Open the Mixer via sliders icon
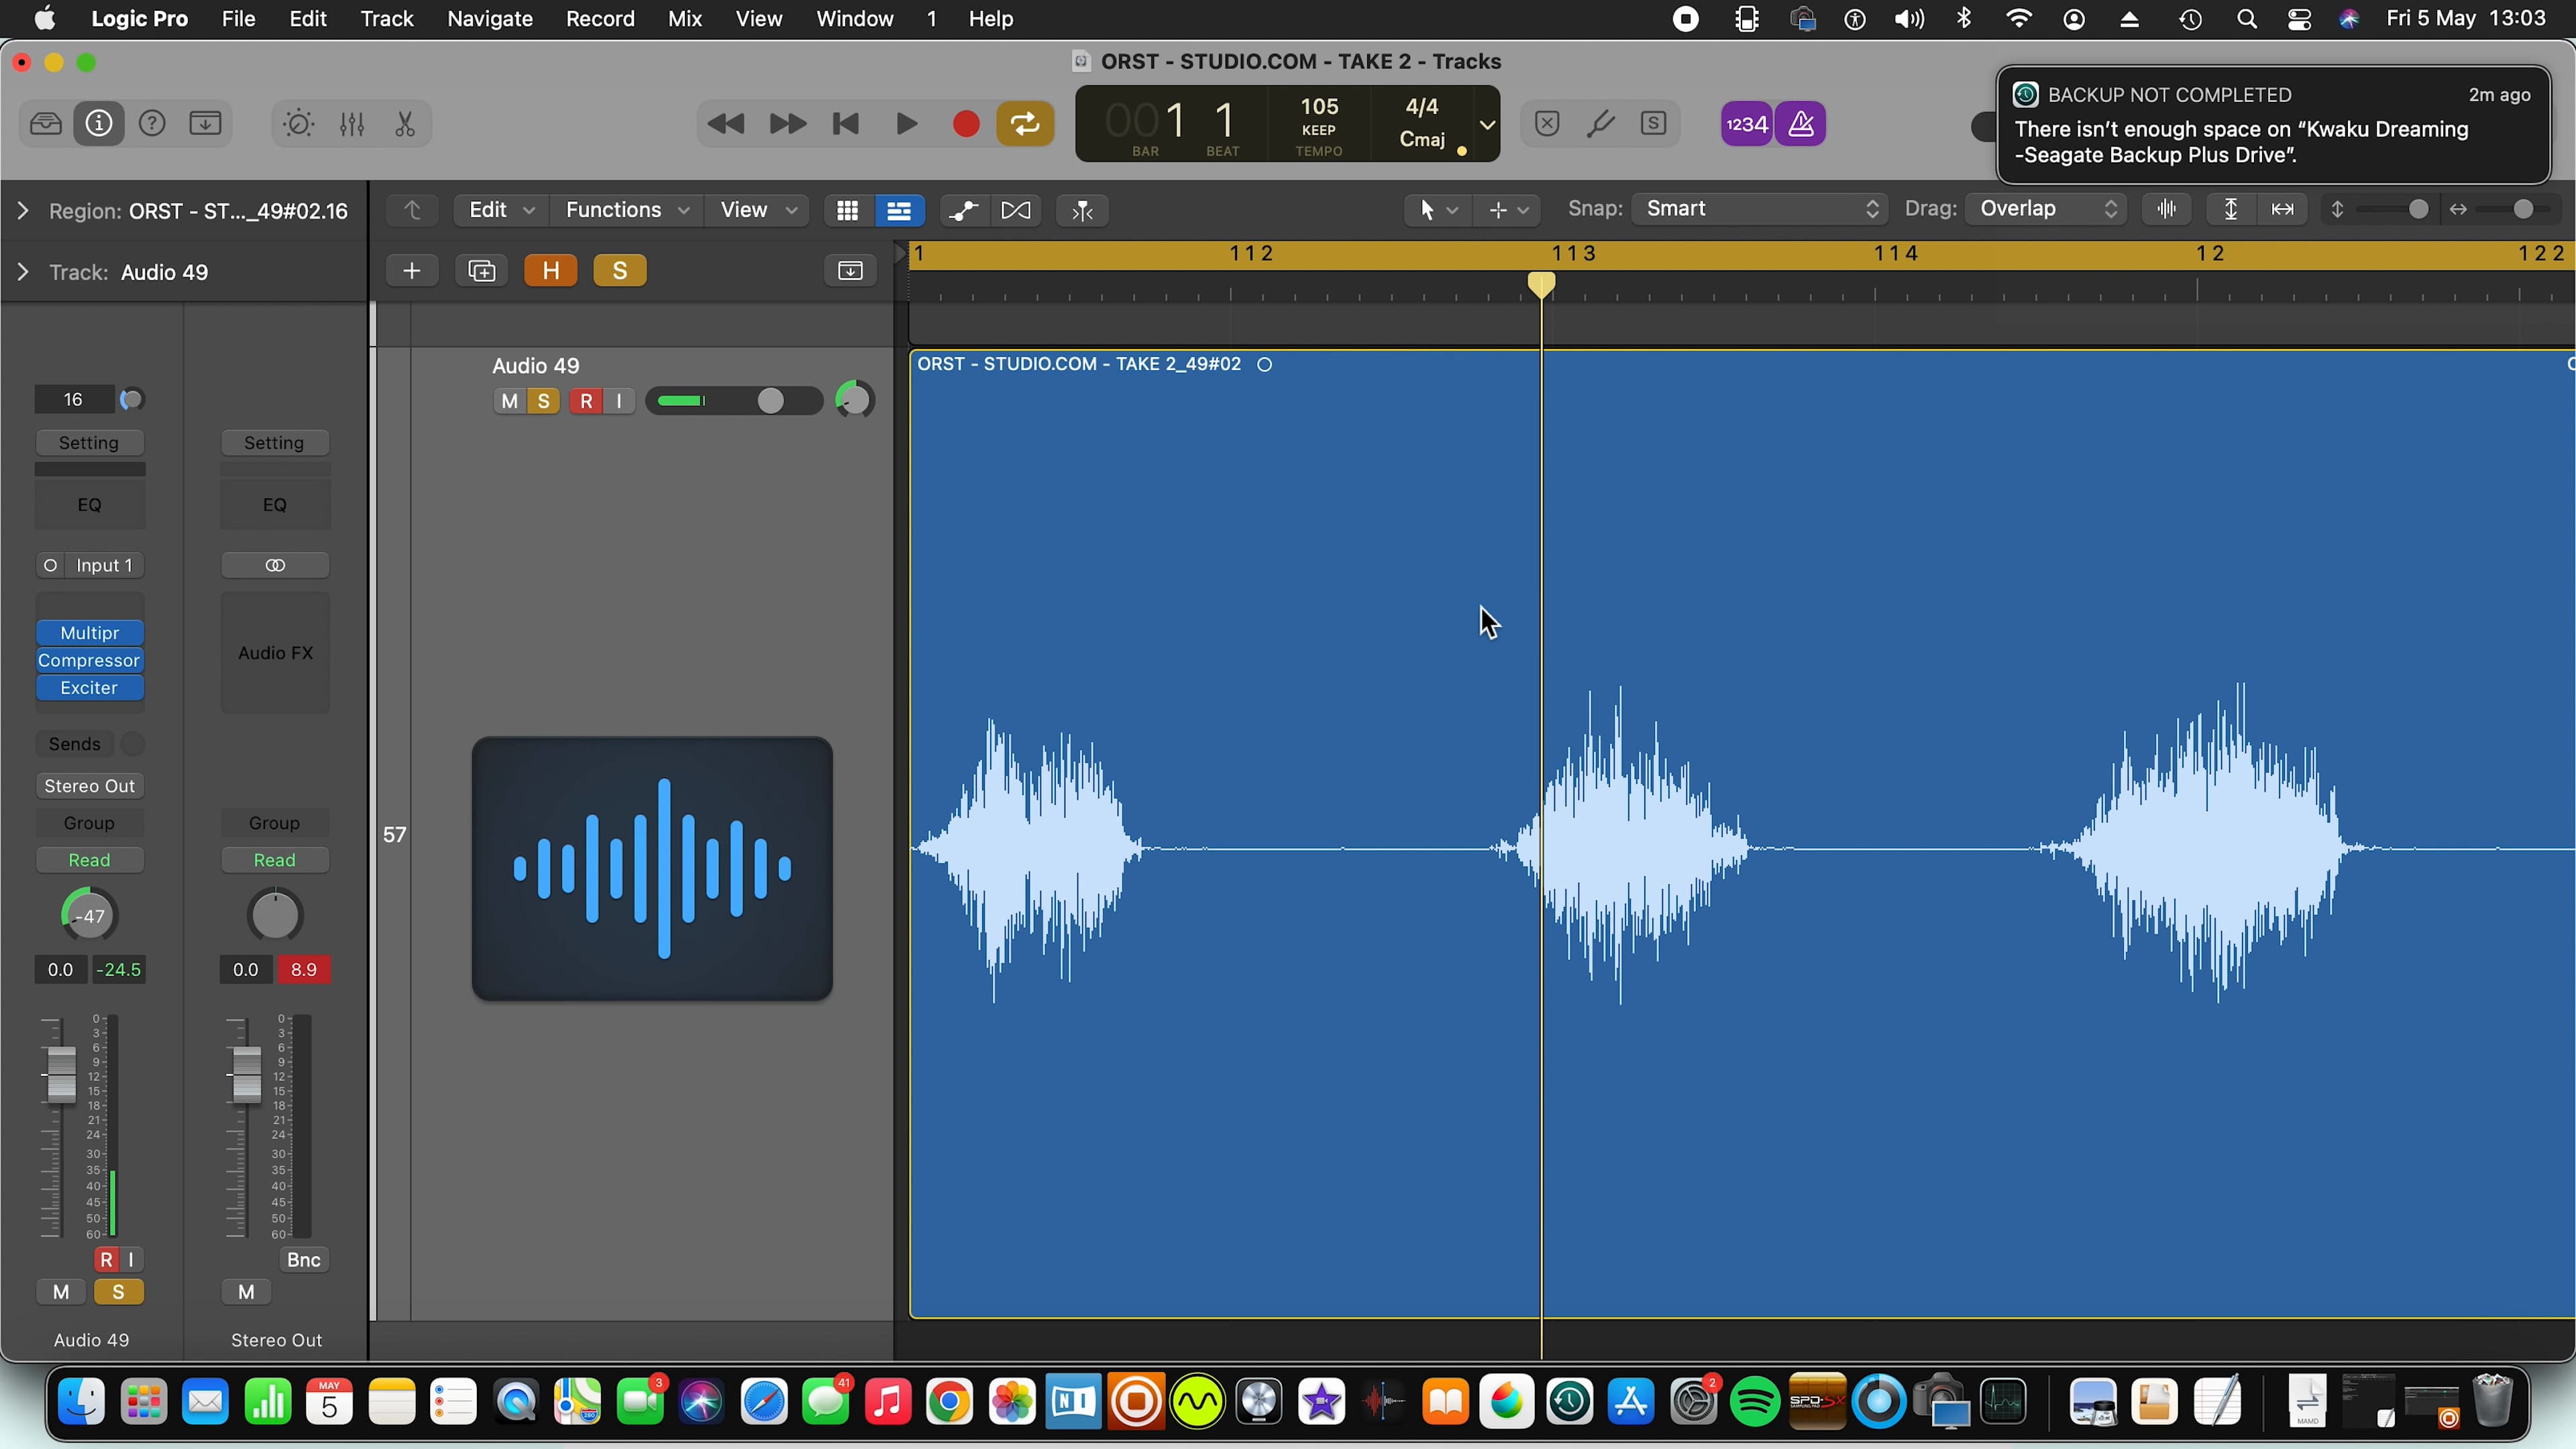The image size is (2576, 1449). tap(352, 124)
